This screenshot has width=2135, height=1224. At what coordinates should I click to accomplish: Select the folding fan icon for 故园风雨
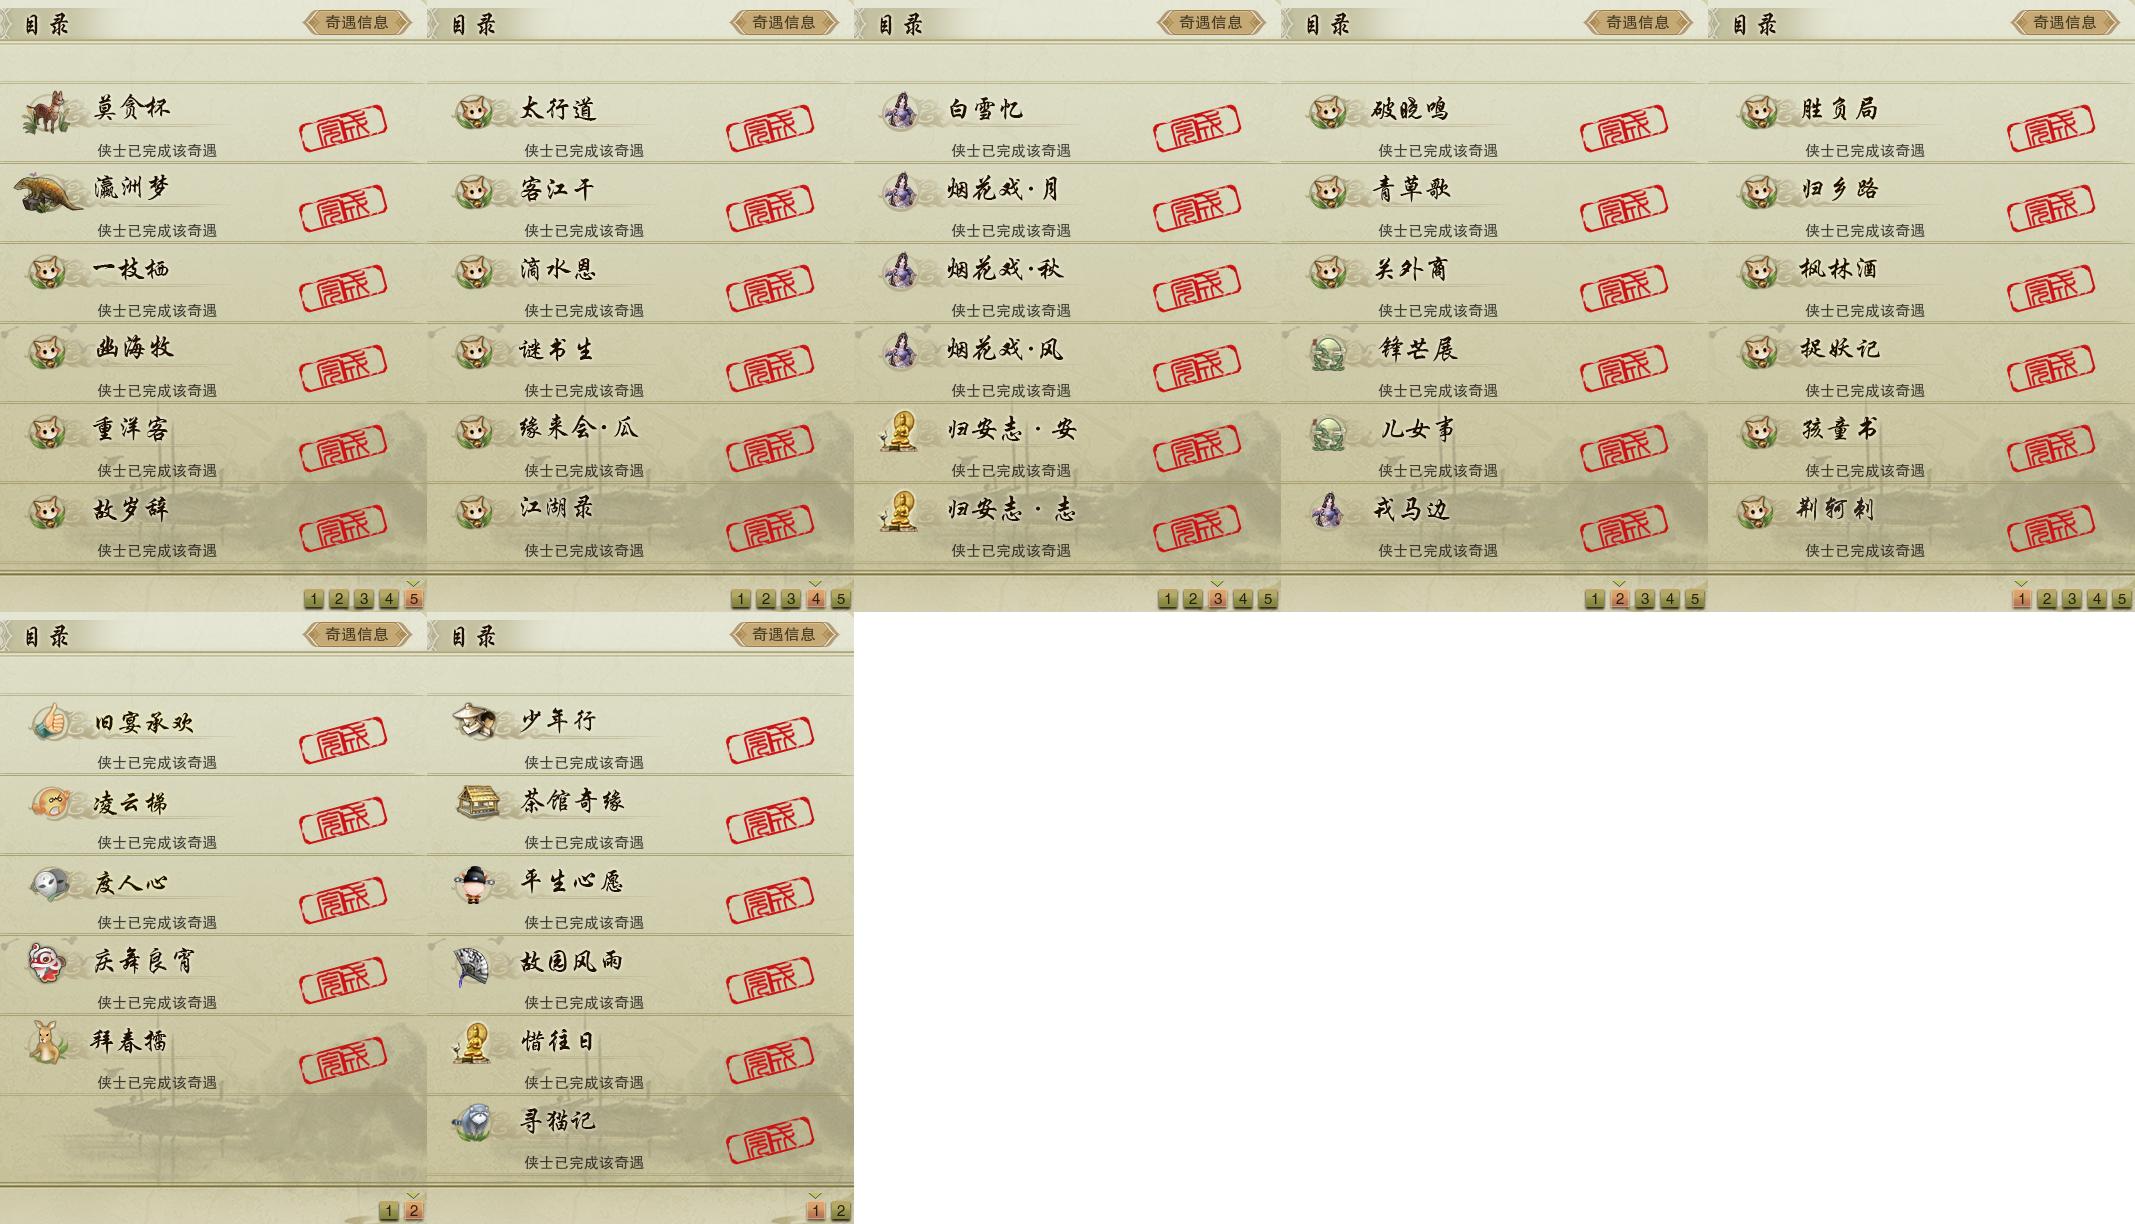click(471, 965)
